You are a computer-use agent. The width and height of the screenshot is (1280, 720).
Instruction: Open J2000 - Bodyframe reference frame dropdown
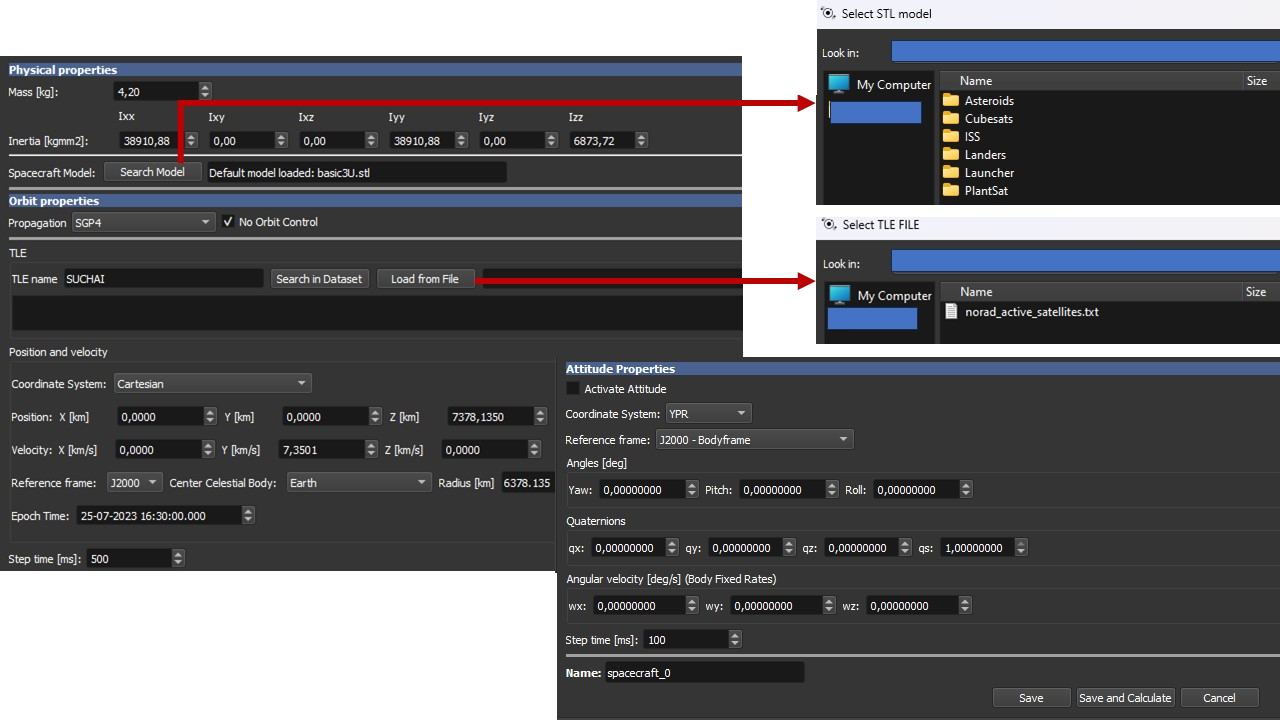click(x=754, y=440)
